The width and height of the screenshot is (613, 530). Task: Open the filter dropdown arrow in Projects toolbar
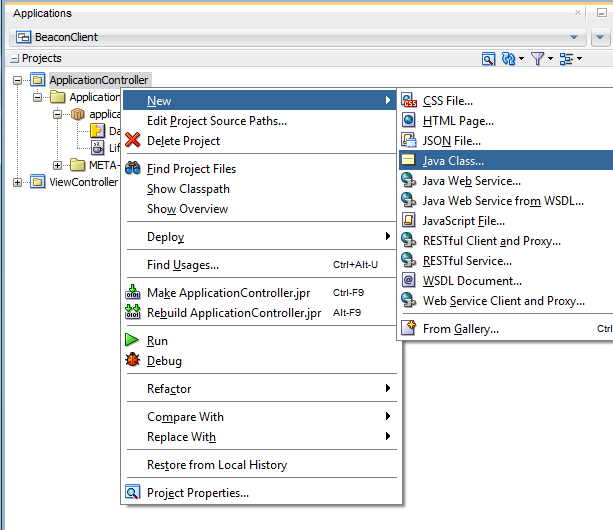pos(550,59)
